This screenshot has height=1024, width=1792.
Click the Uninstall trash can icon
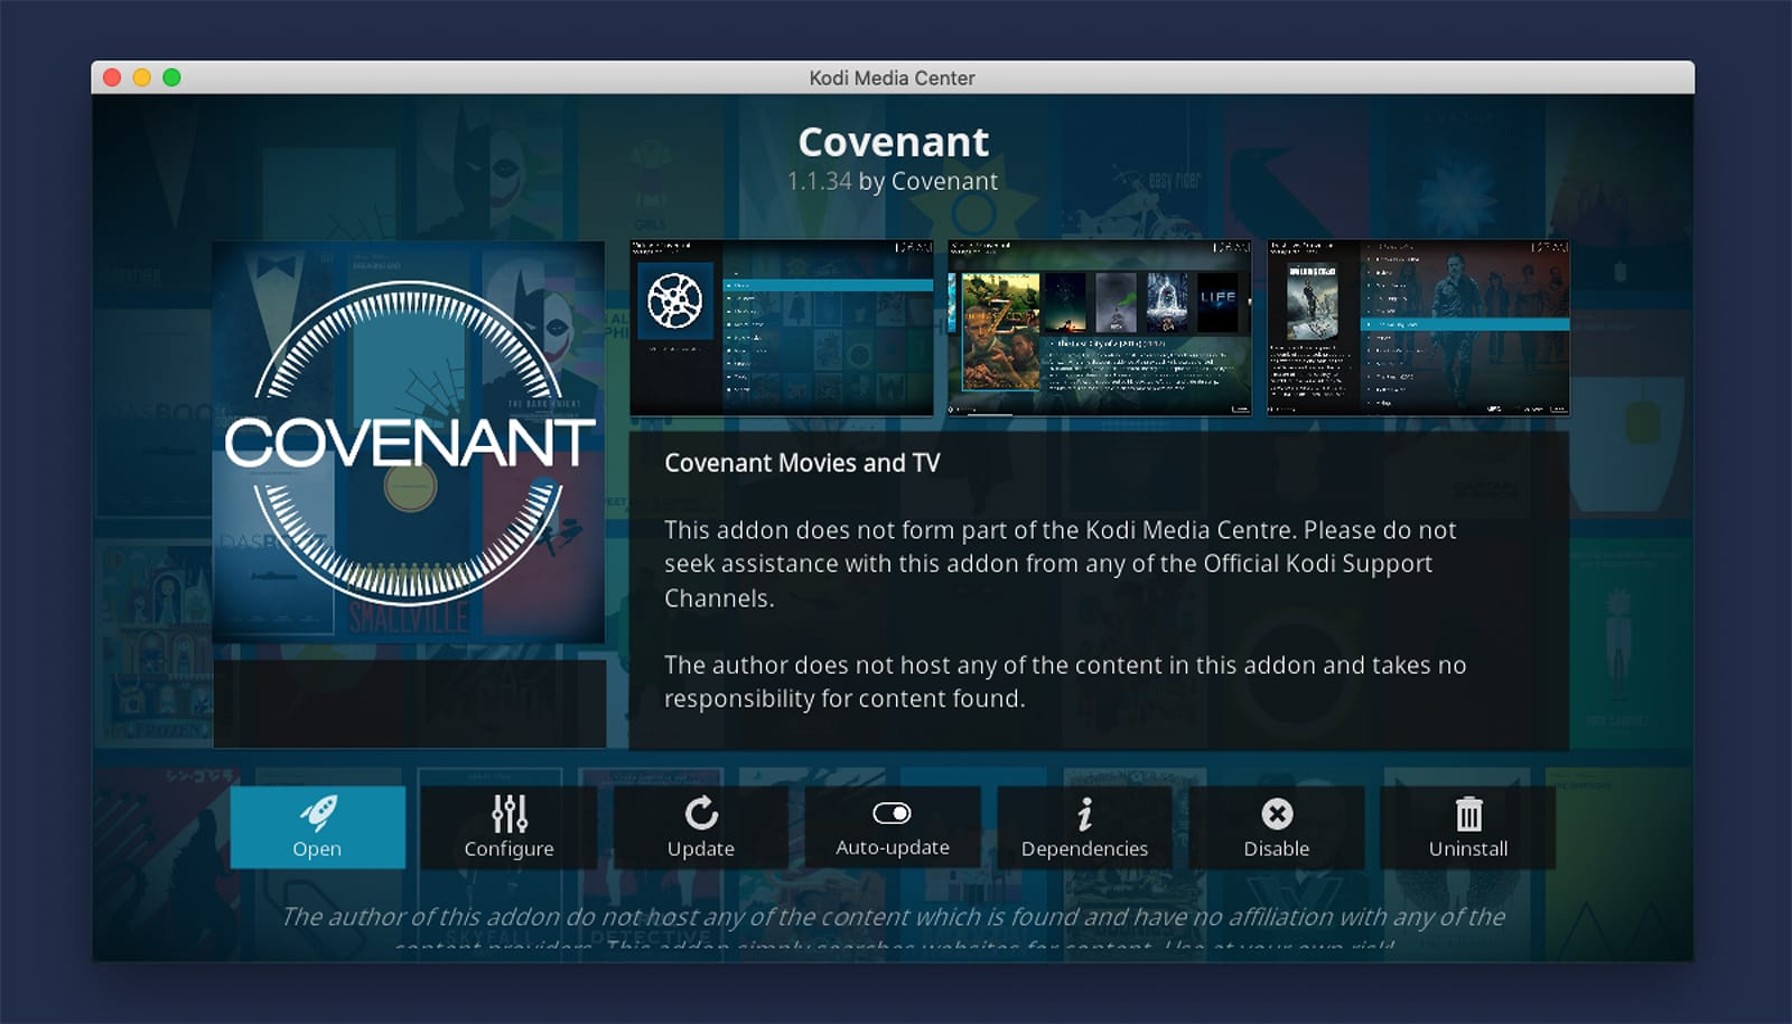click(x=1468, y=814)
